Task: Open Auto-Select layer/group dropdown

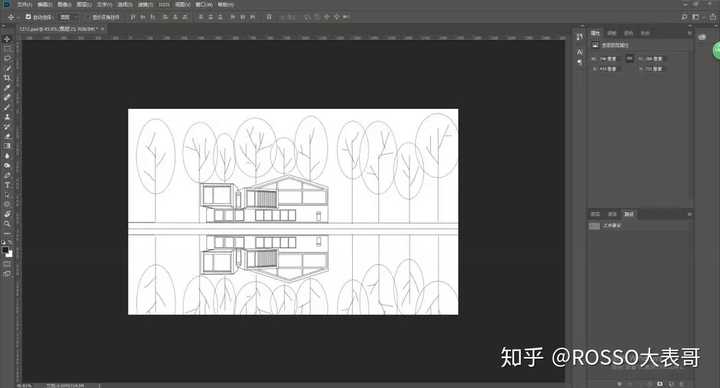Action: [x=69, y=17]
